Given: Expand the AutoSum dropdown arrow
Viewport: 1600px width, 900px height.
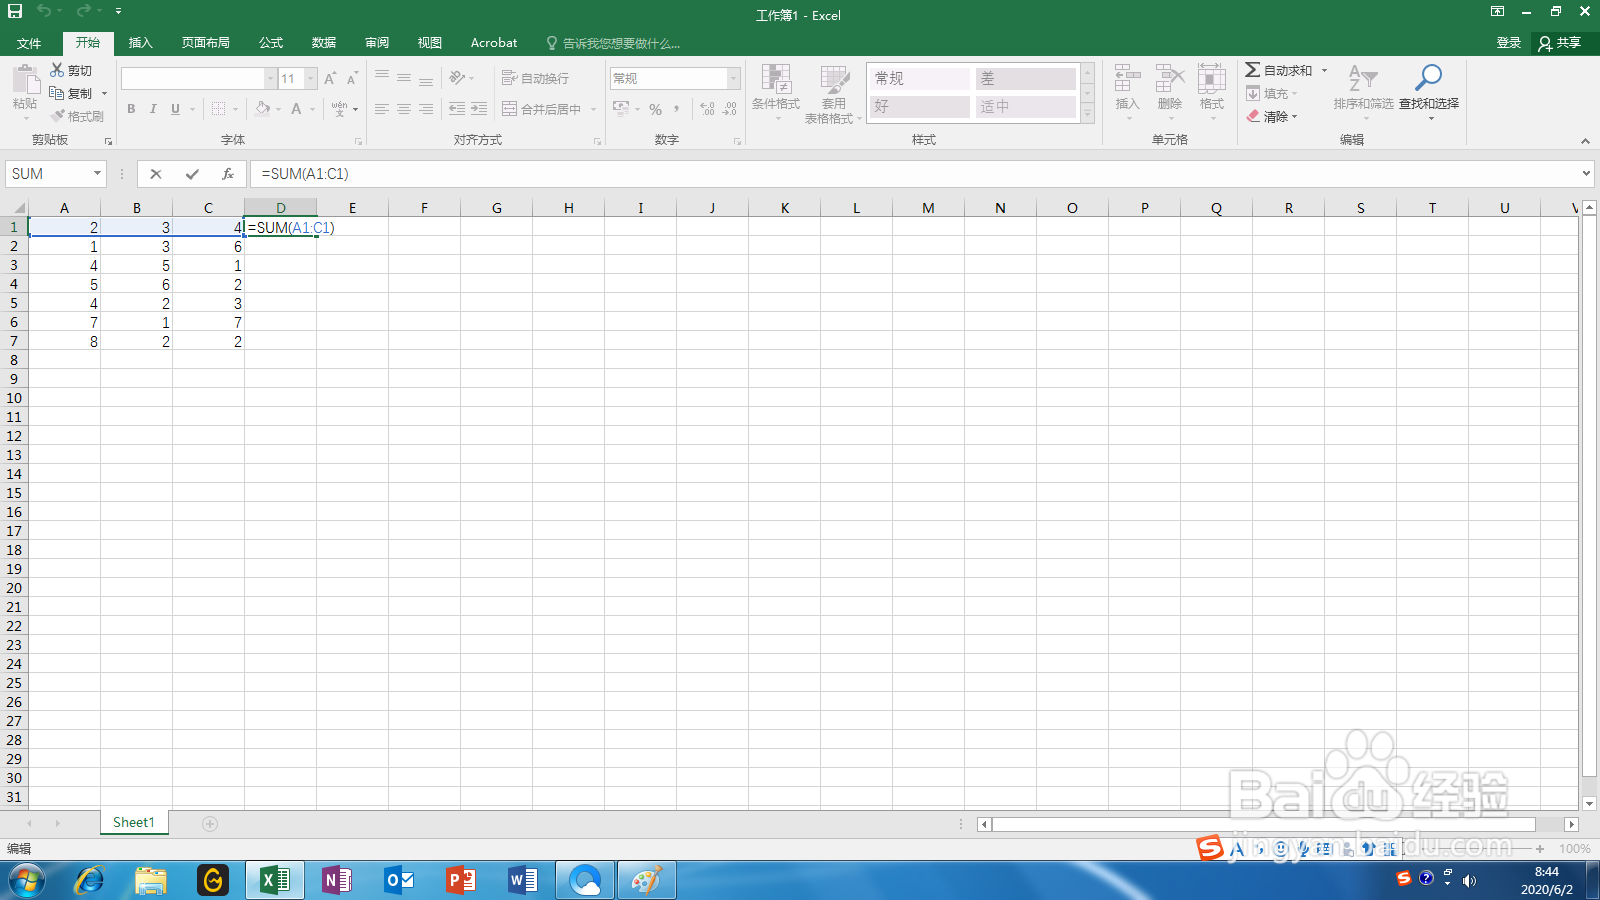Looking at the screenshot, I should click(x=1325, y=71).
